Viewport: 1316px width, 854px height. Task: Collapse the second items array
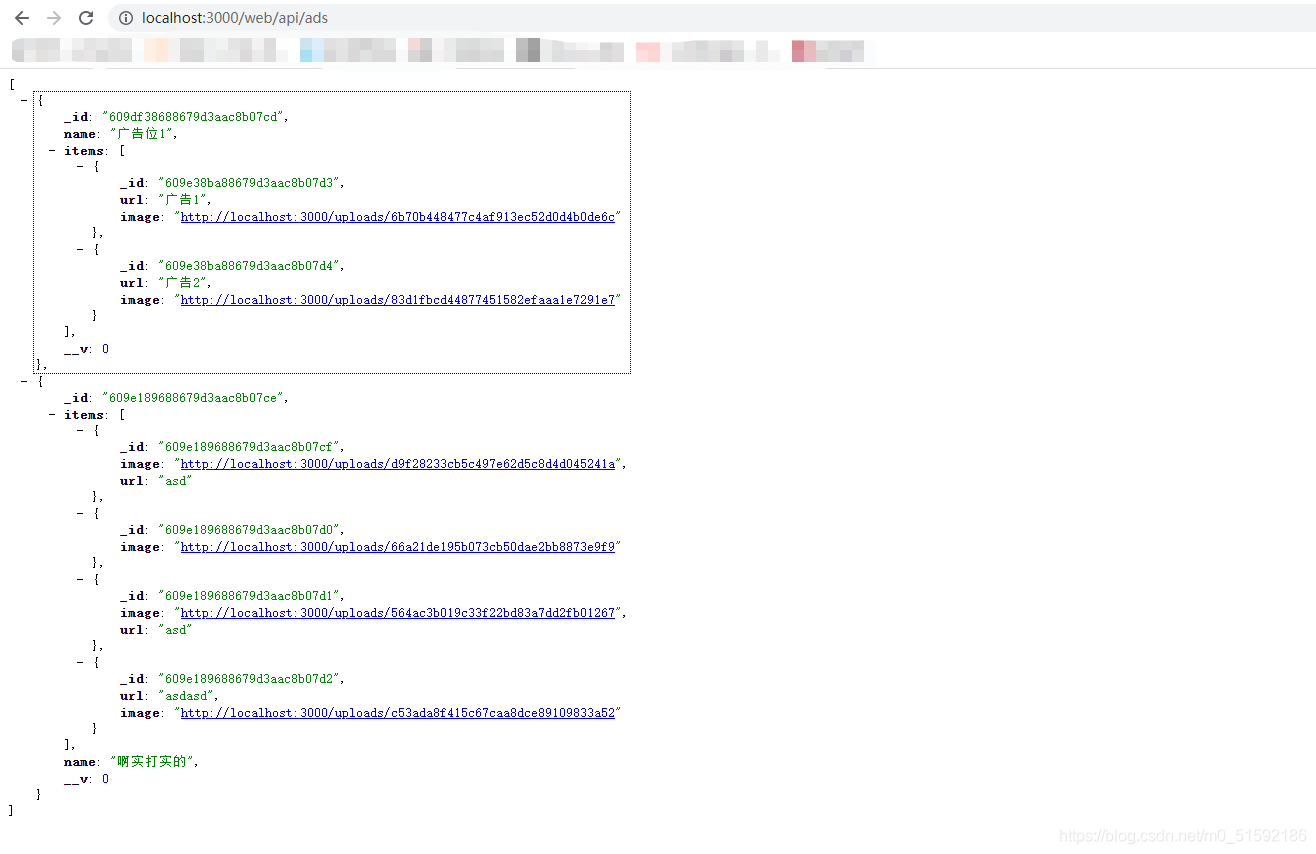tap(52, 415)
